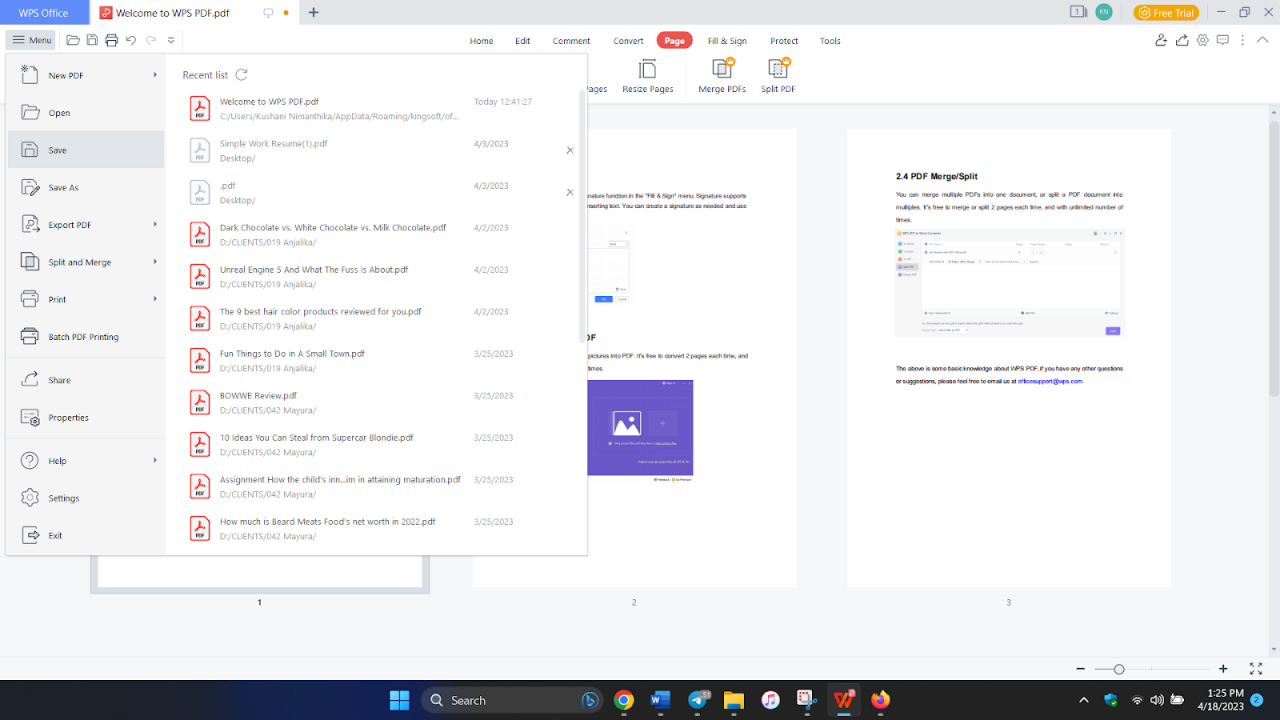Viewport: 1280px width, 720px height.
Task: Click the Free Trial button
Action: point(1166,12)
